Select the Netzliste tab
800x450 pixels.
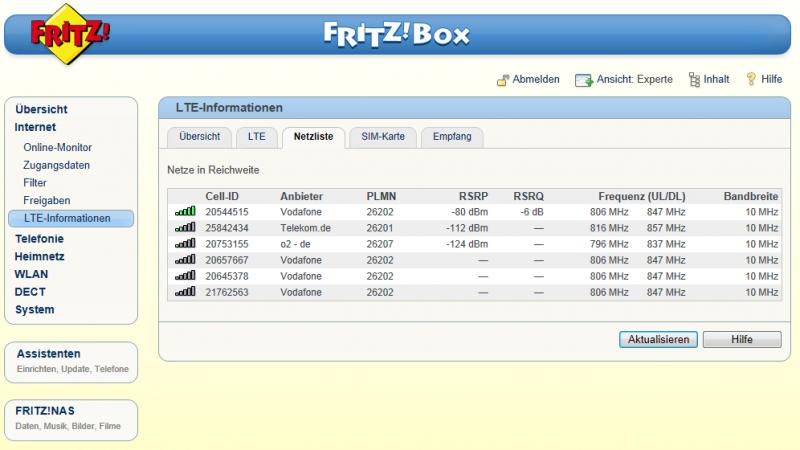click(313, 137)
